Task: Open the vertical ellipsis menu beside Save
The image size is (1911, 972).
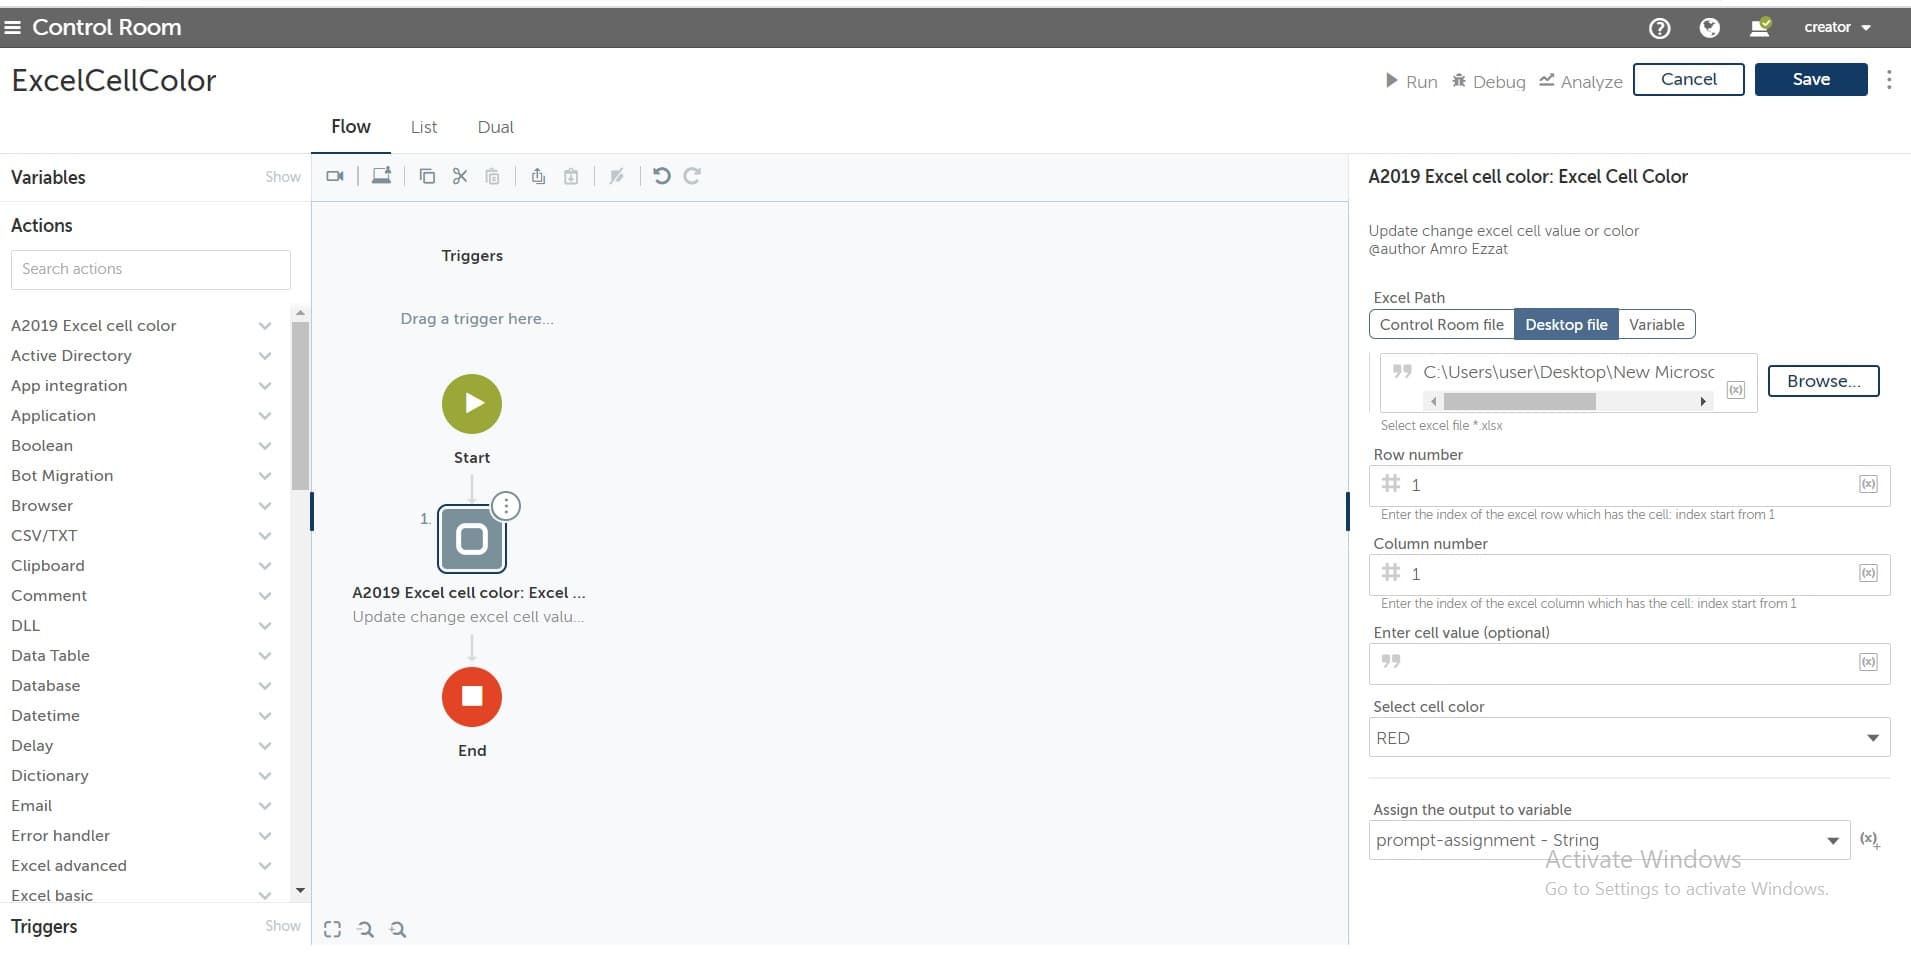Action: [x=1888, y=80]
